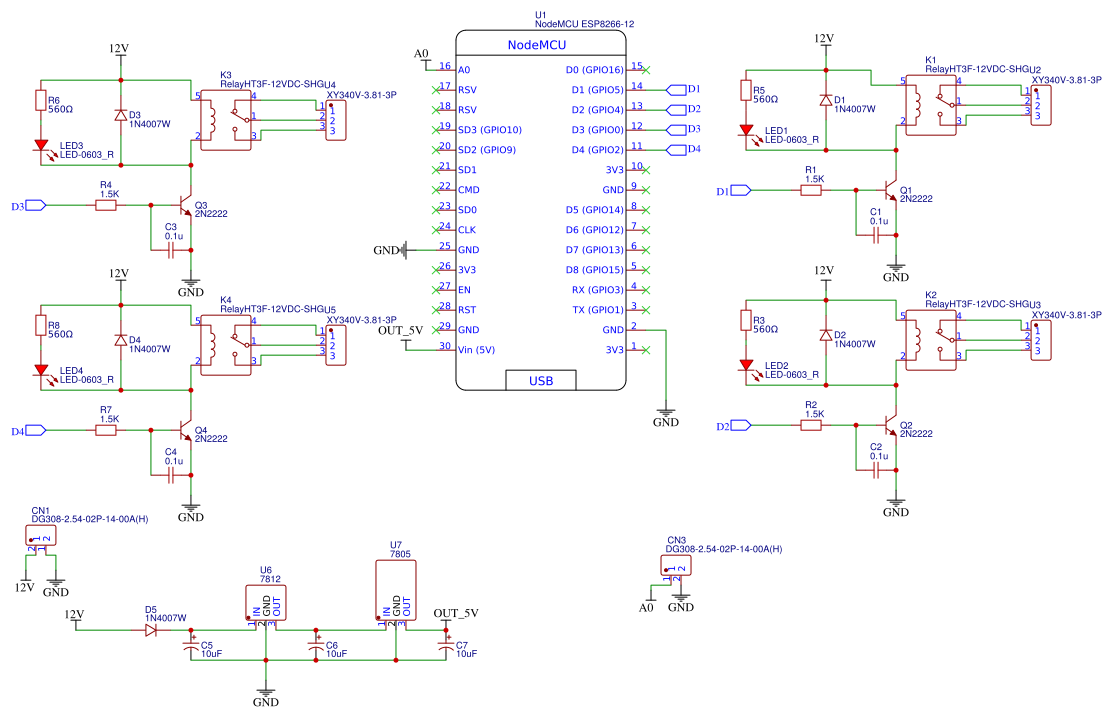Click the K1 relay symbol
This screenshot has width=1112, height=719.
pyautogui.click(x=931, y=105)
